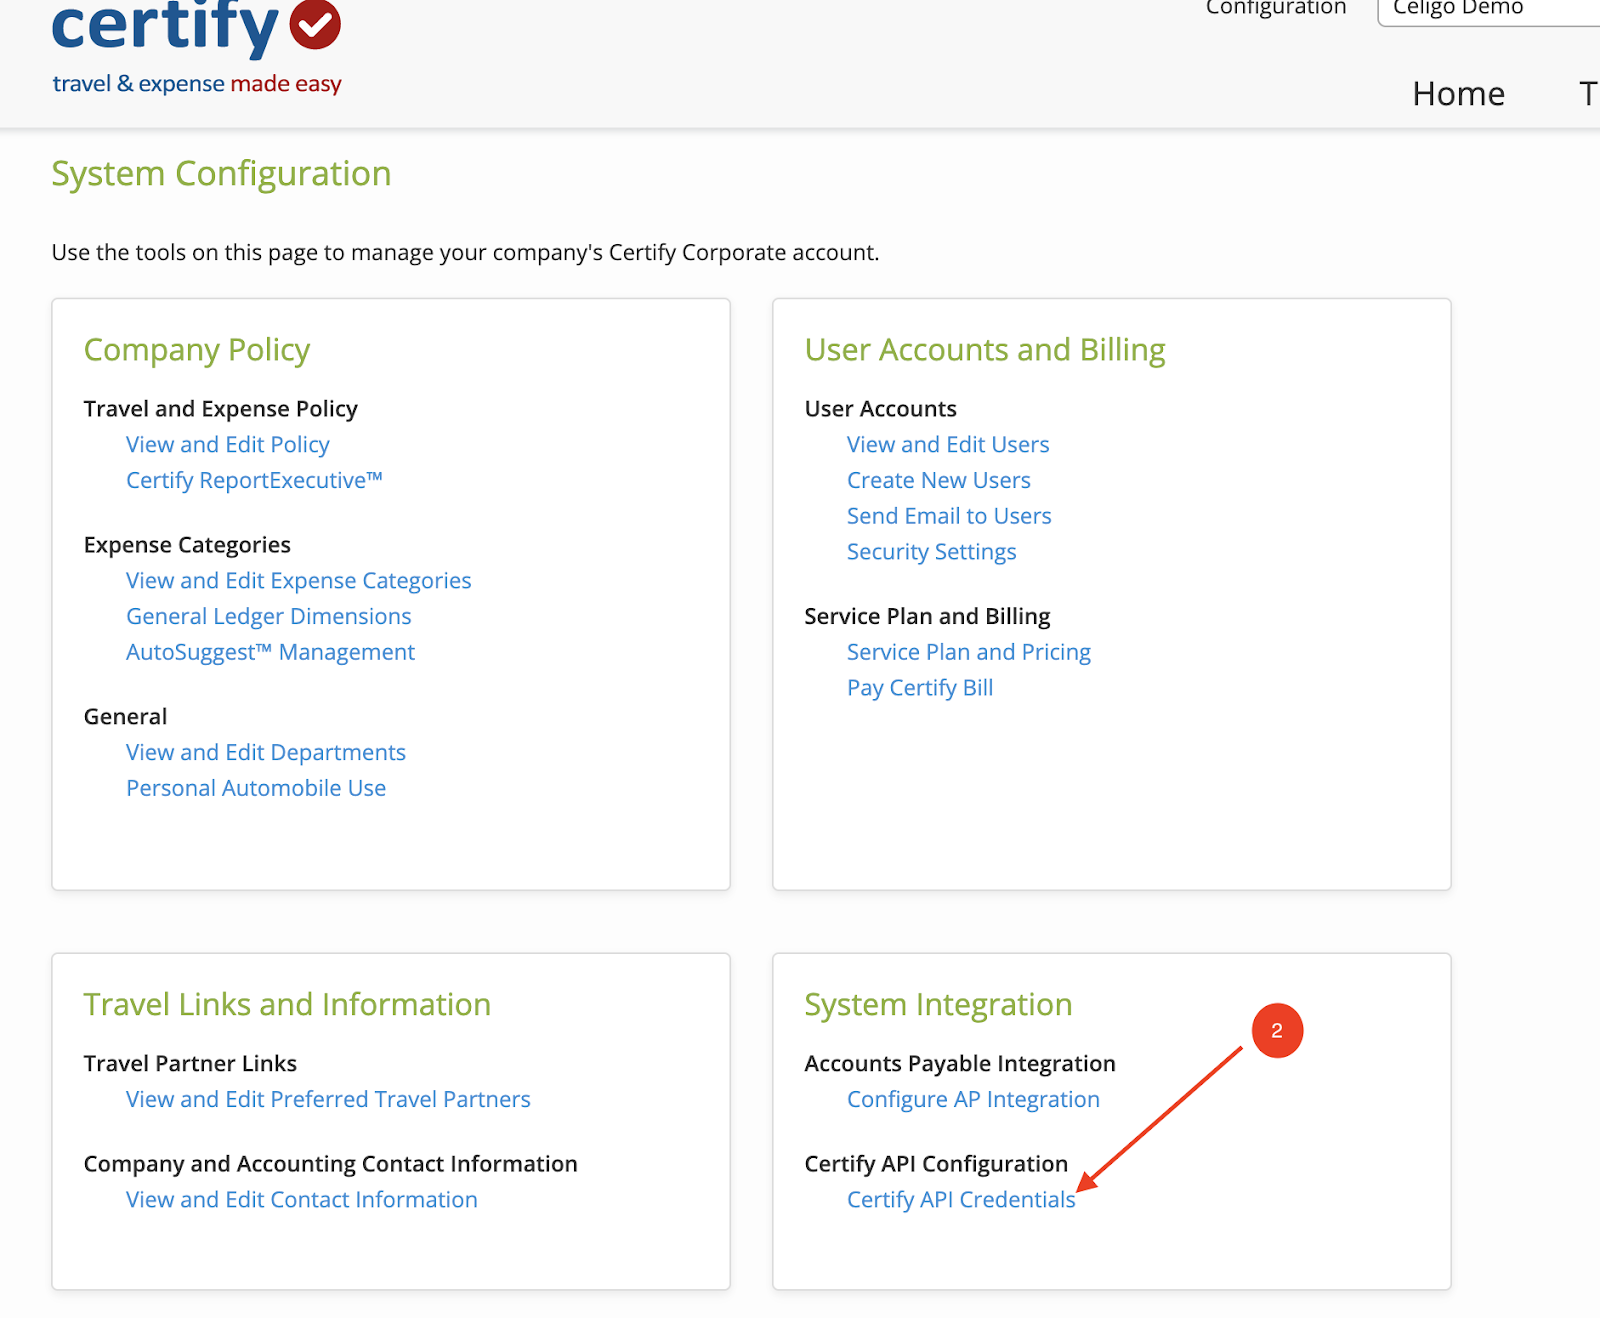Viewport: 1600px width, 1318px height.
Task: Click the System Configuration heading
Action: coord(221,174)
